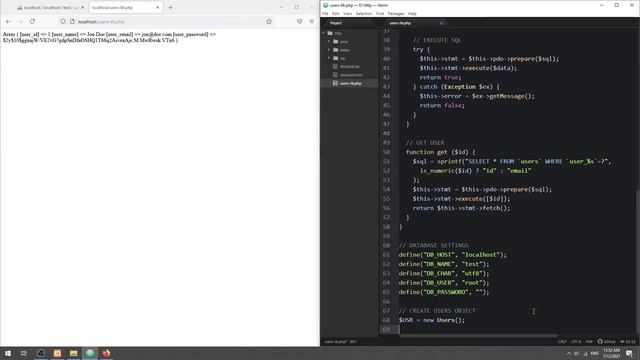Change CRLF line ending in status bar
This screenshot has height=360, width=640.
562,342
